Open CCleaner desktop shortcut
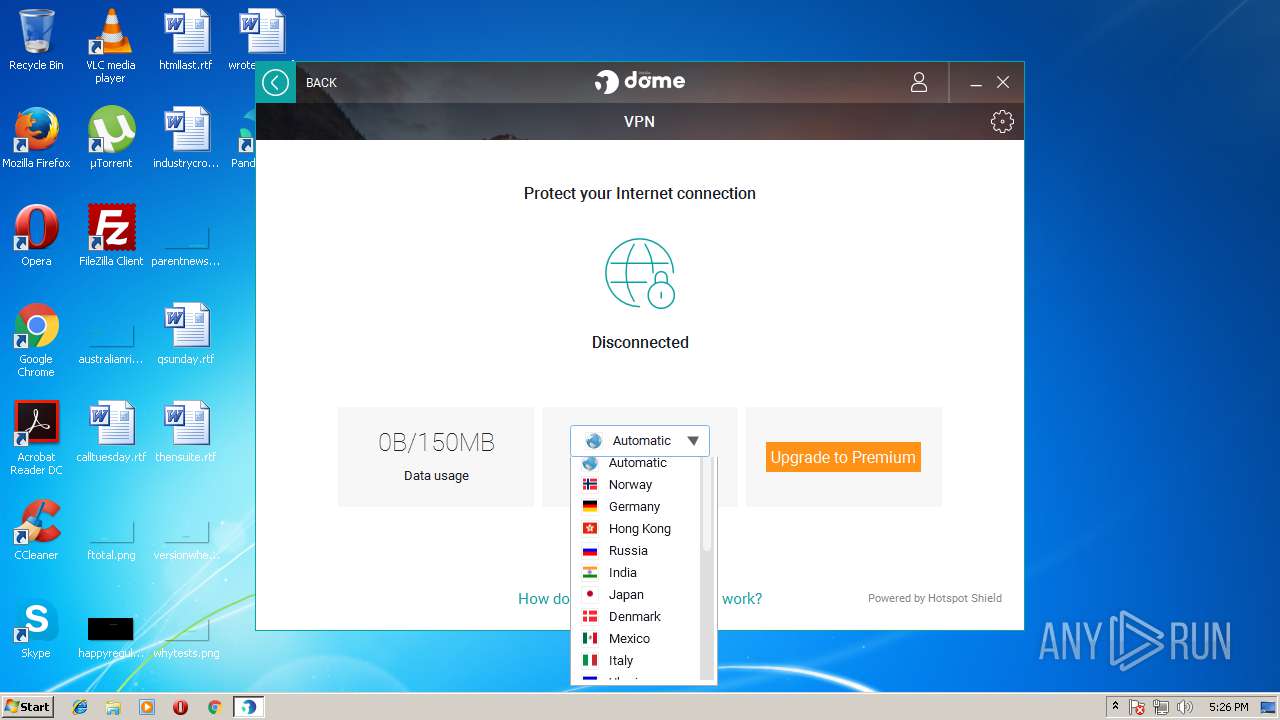The height and width of the screenshot is (720, 1280). [36, 530]
